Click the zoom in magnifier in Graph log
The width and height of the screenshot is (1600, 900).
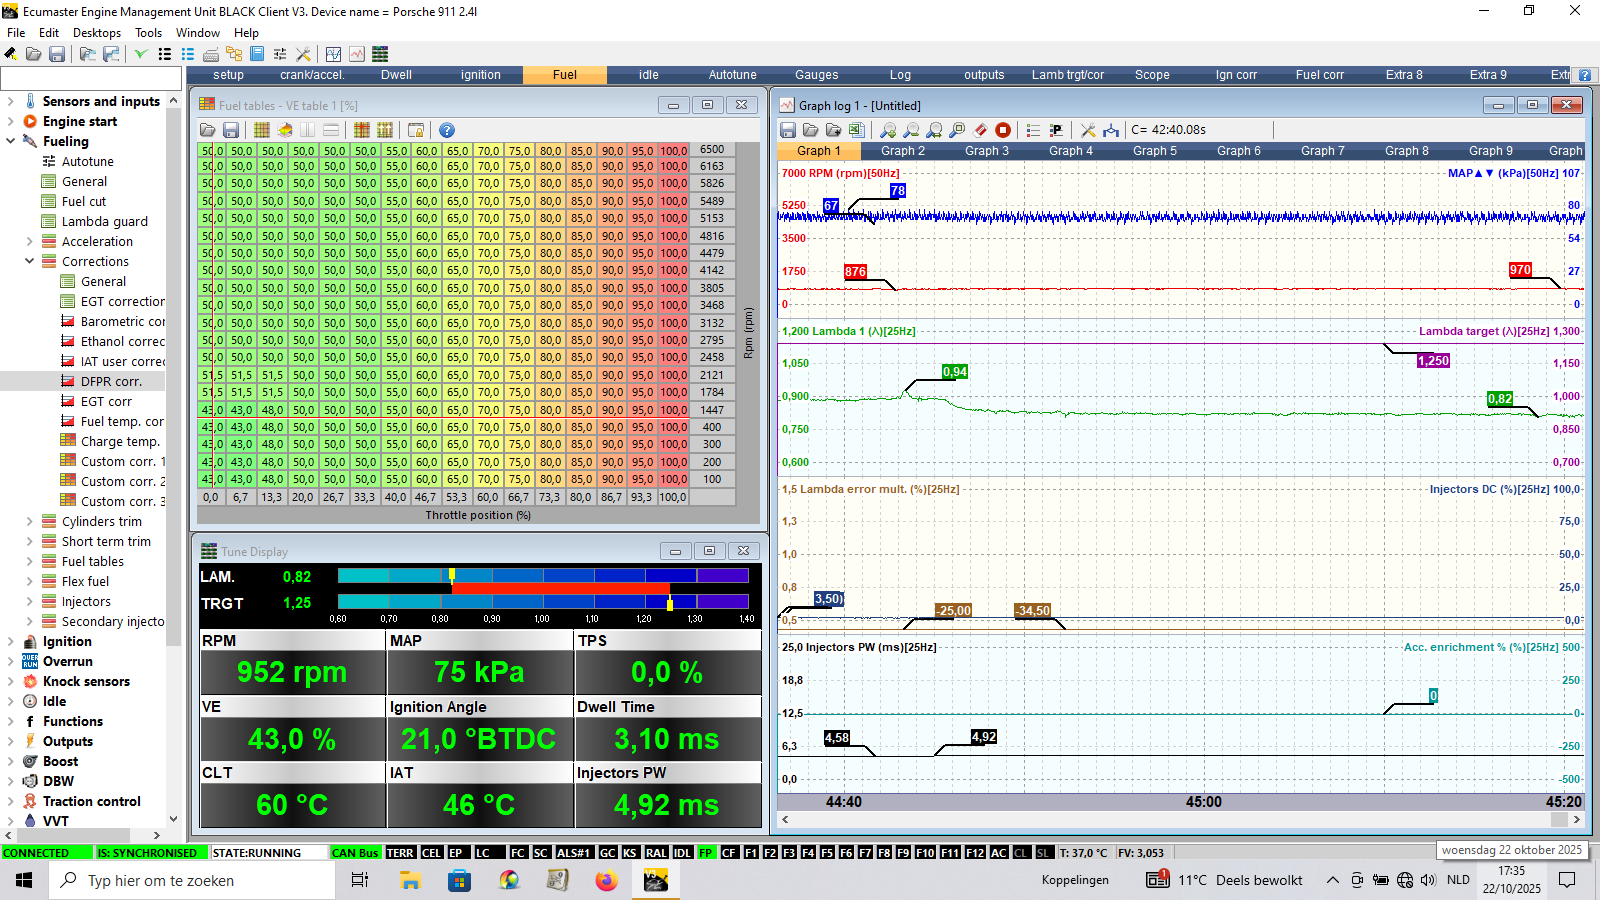click(888, 130)
